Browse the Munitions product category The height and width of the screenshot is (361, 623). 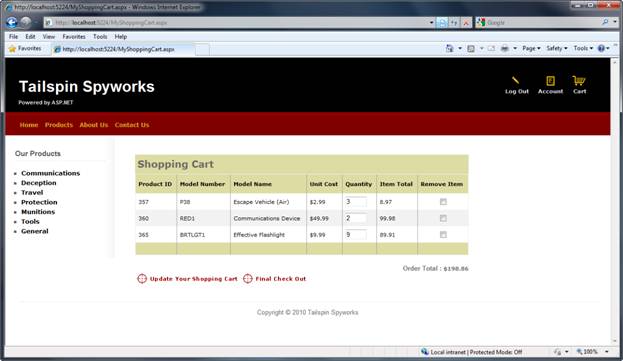pos(38,212)
